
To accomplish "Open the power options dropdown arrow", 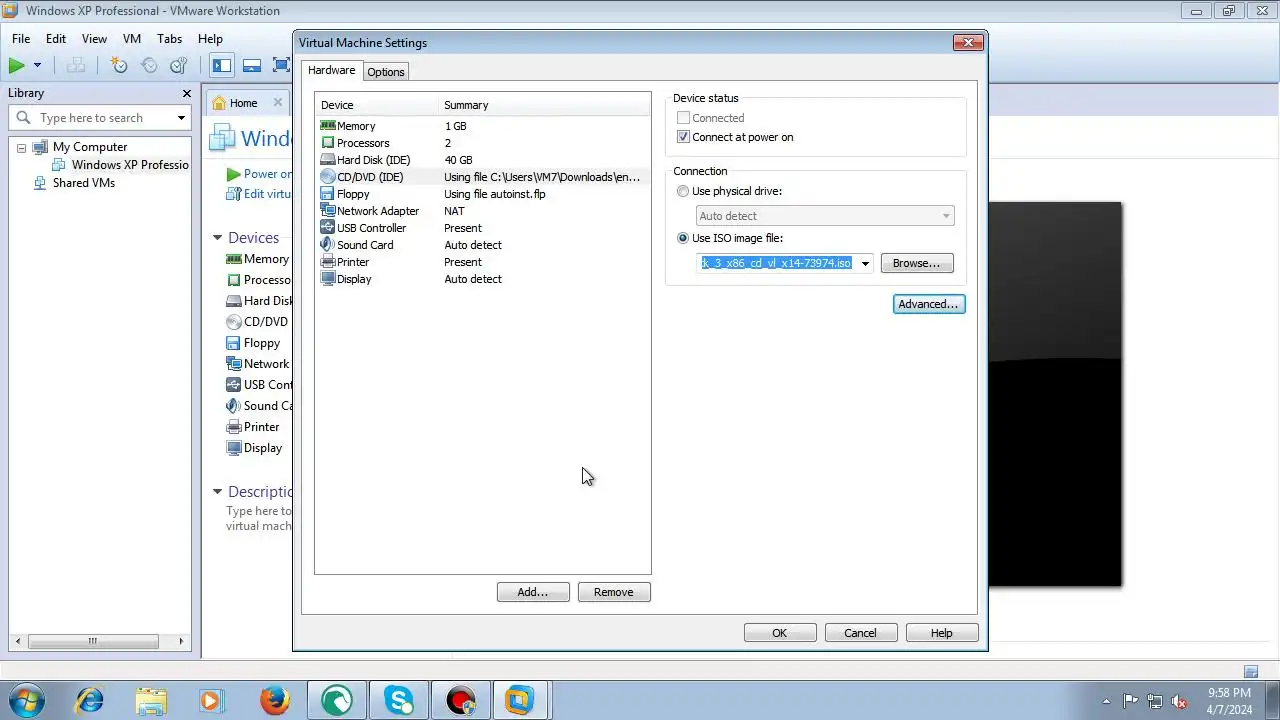I will (37, 66).
